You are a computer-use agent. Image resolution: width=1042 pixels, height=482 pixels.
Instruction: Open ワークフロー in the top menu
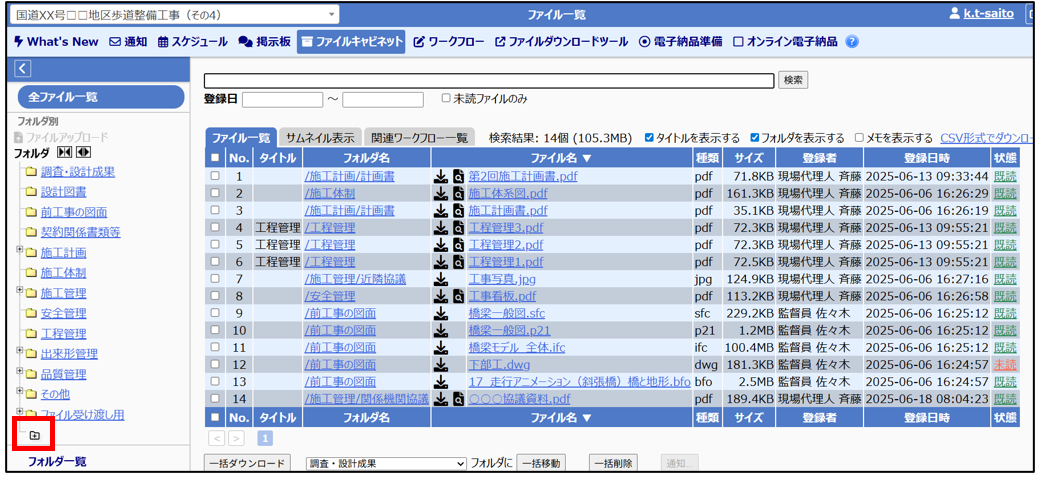[x=449, y=42]
